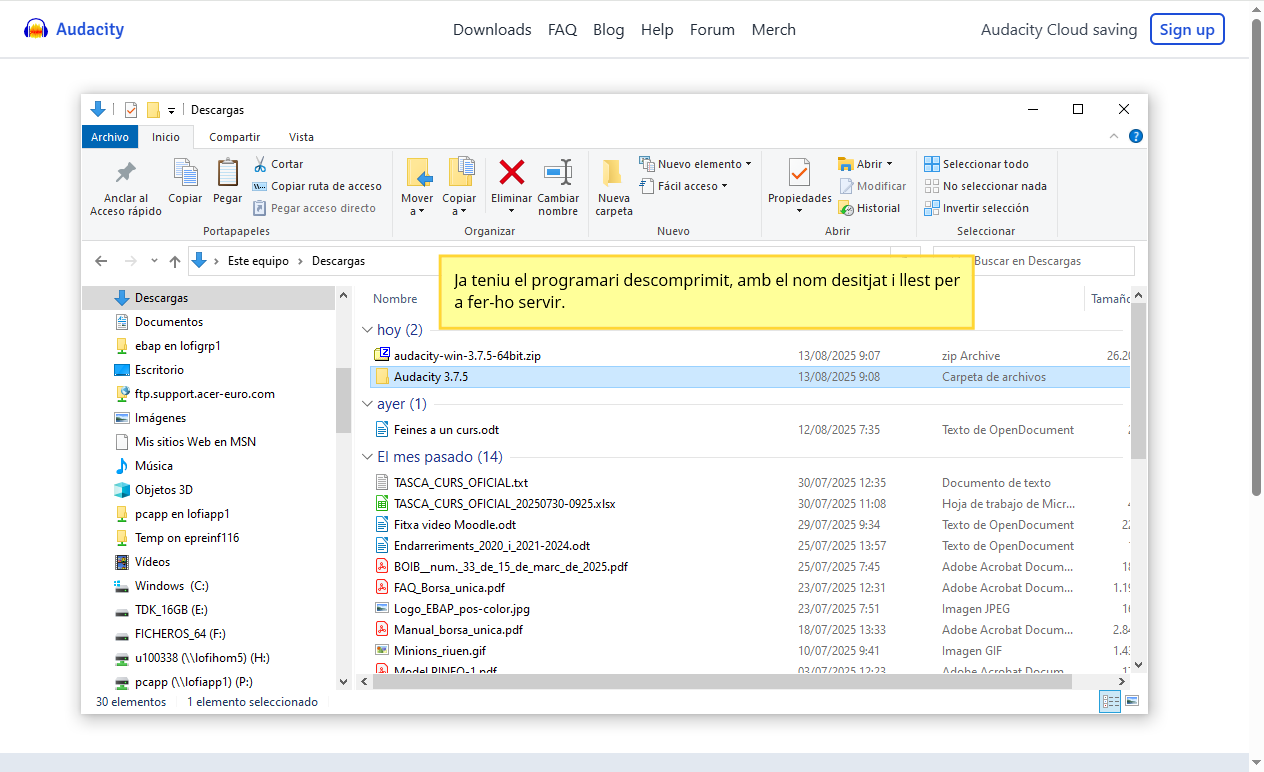1264x772 pixels.
Task: Switch to details view icon
Action: [1110, 701]
